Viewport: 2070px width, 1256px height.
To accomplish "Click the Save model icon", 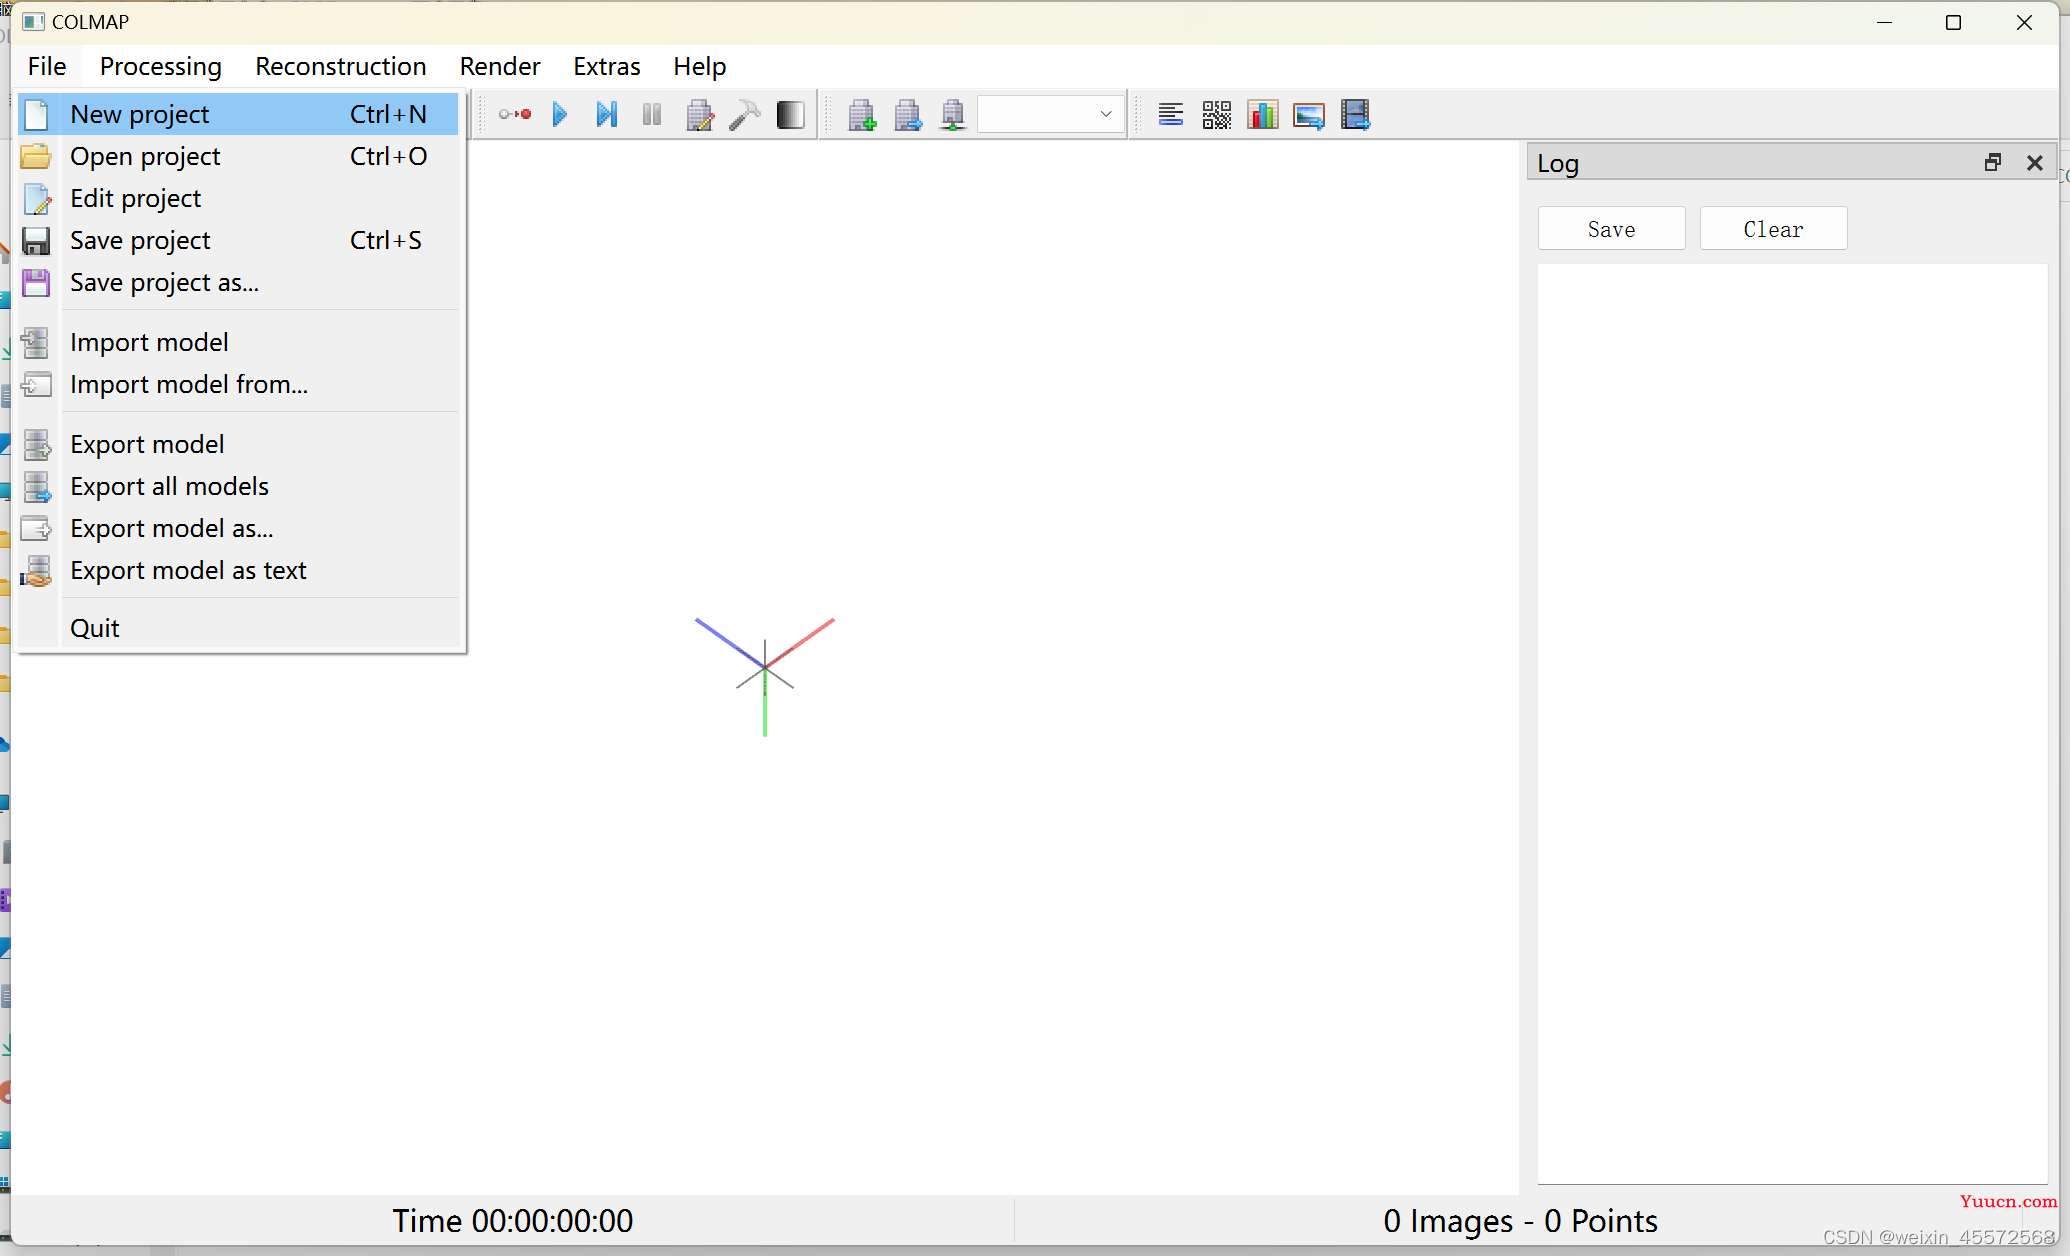I will click(x=954, y=115).
